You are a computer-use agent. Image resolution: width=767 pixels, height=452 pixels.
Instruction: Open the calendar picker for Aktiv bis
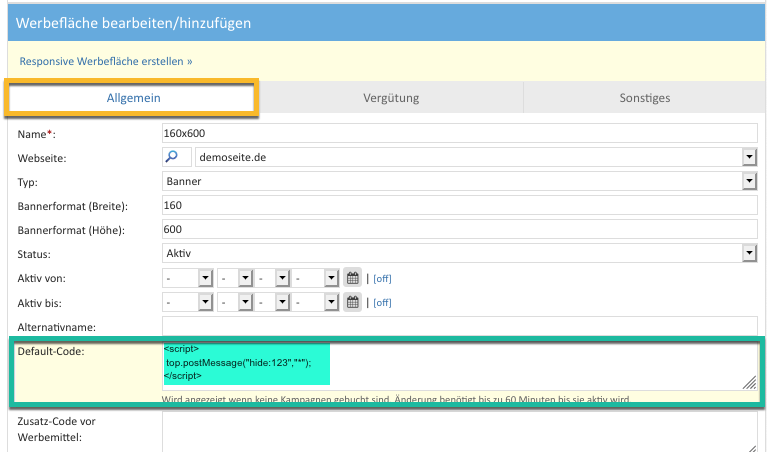352,302
